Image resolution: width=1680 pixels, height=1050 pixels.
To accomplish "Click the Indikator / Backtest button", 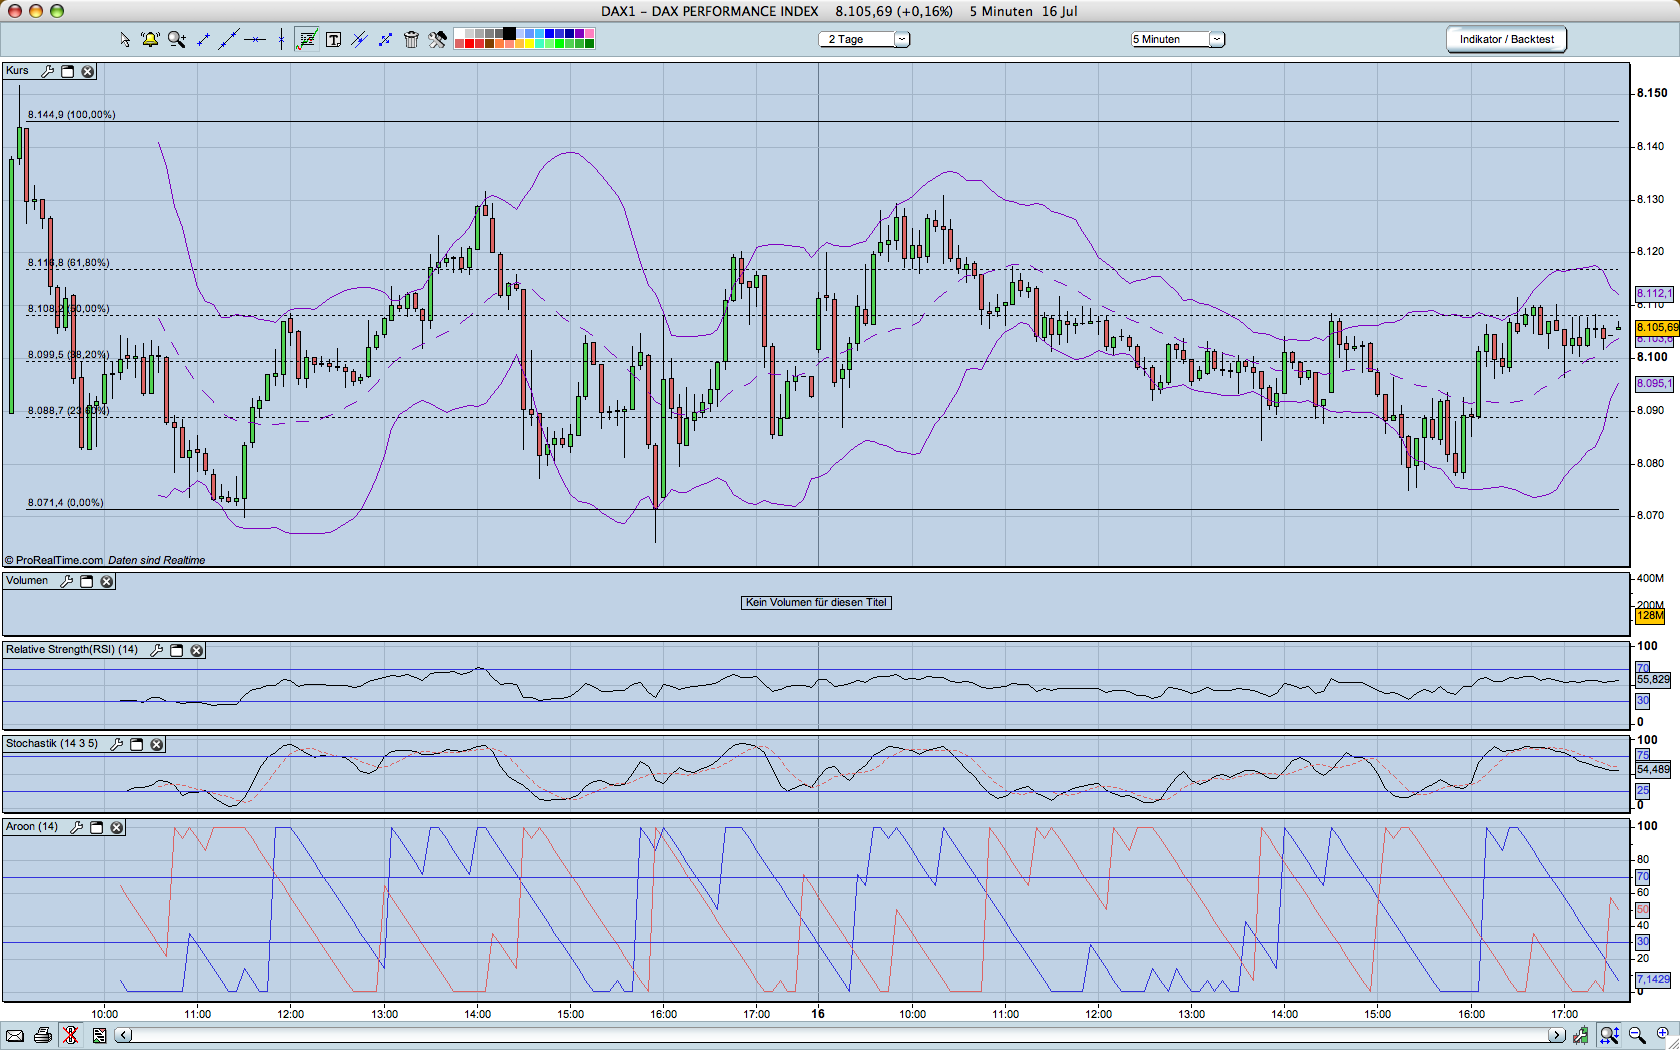I will 1506,39.
